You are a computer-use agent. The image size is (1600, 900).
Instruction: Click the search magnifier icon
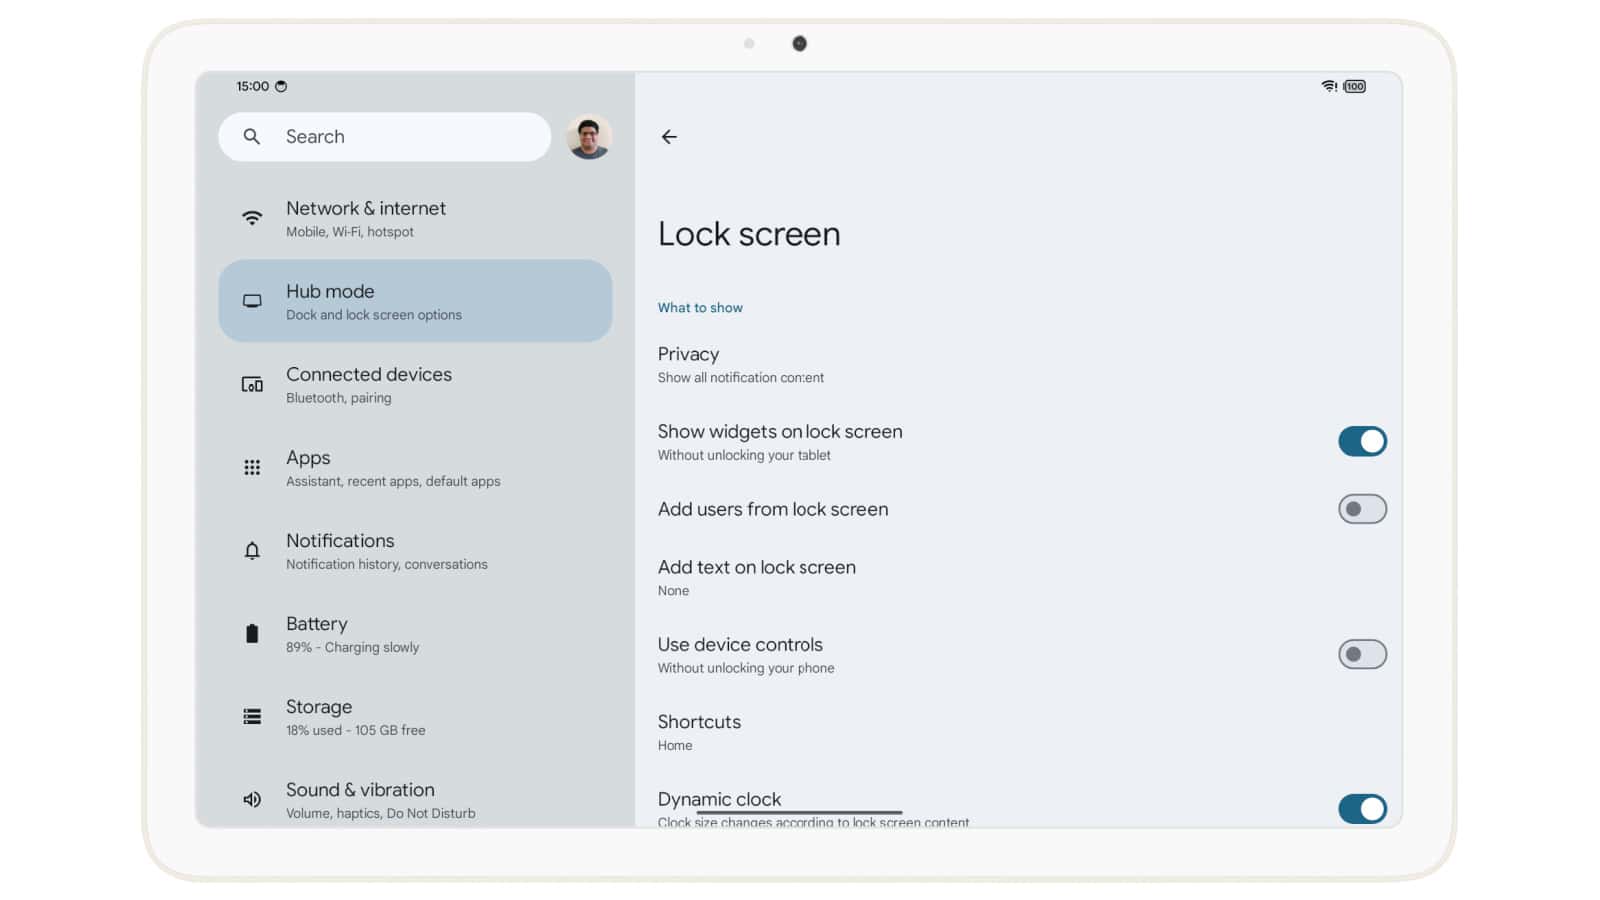252,136
